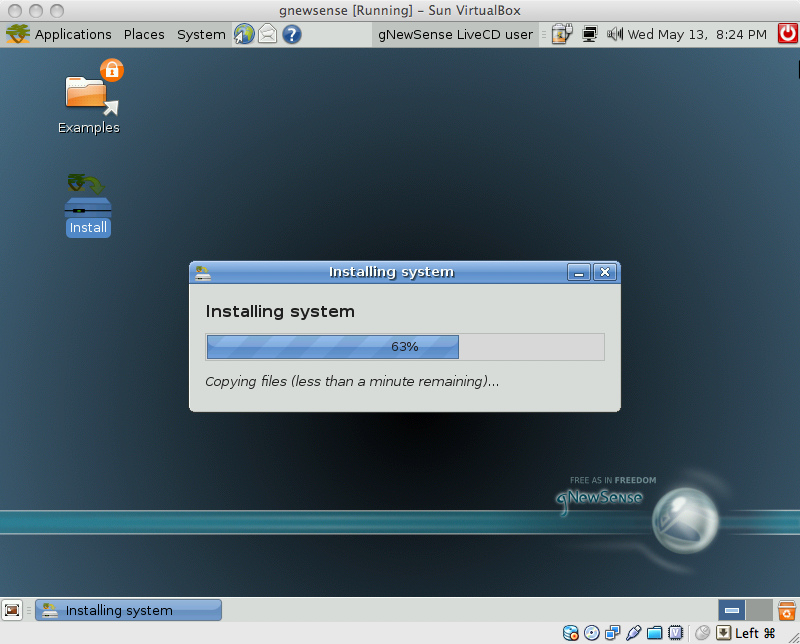Open the clock showing Wed May 13
This screenshot has height=644, width=800.
tap(697, 34)
